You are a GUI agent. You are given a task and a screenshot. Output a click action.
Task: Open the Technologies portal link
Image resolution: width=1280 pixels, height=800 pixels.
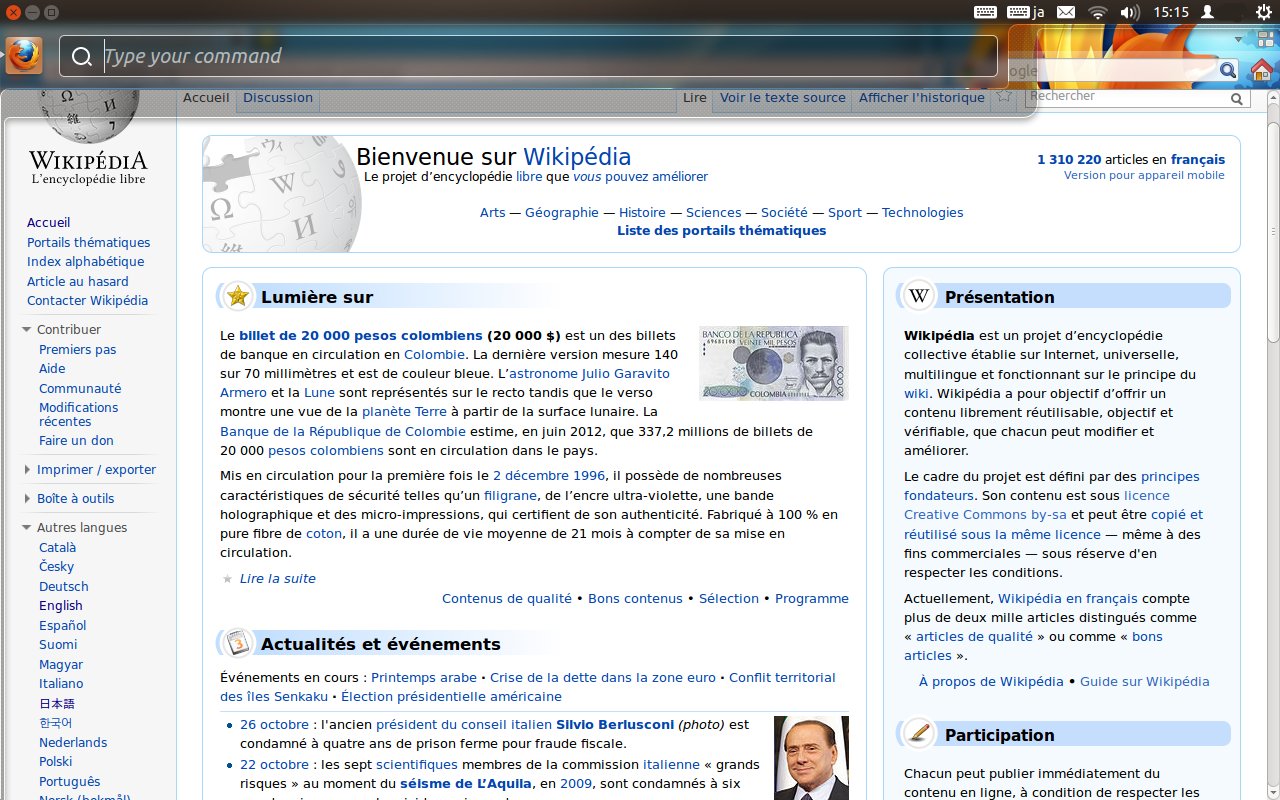[x=922, y=212]
